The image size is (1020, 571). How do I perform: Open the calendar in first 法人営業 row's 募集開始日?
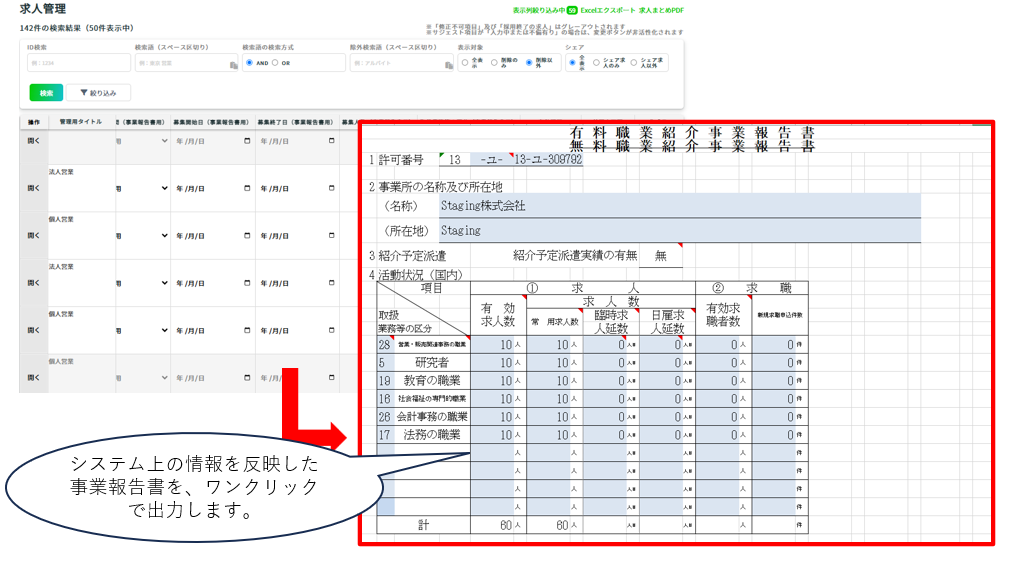tap(247, 188)
